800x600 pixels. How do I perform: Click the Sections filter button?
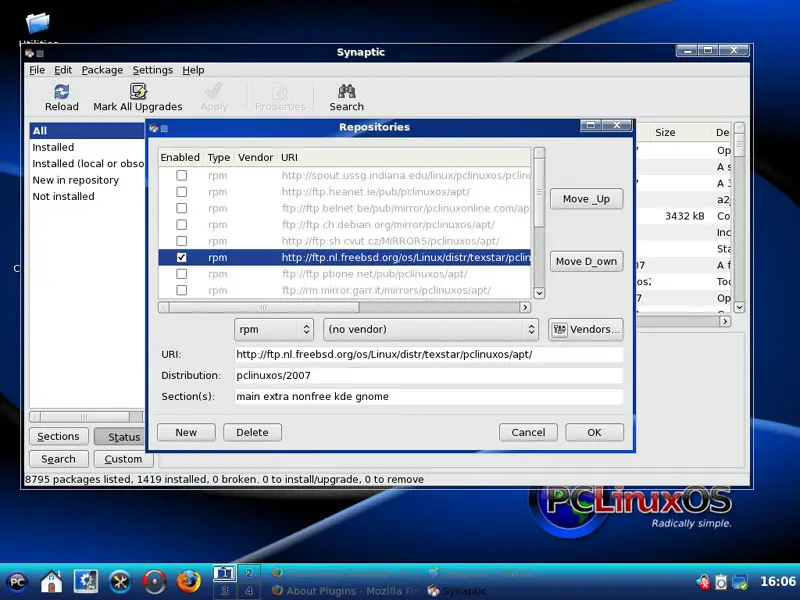click(x=59, y=437)
